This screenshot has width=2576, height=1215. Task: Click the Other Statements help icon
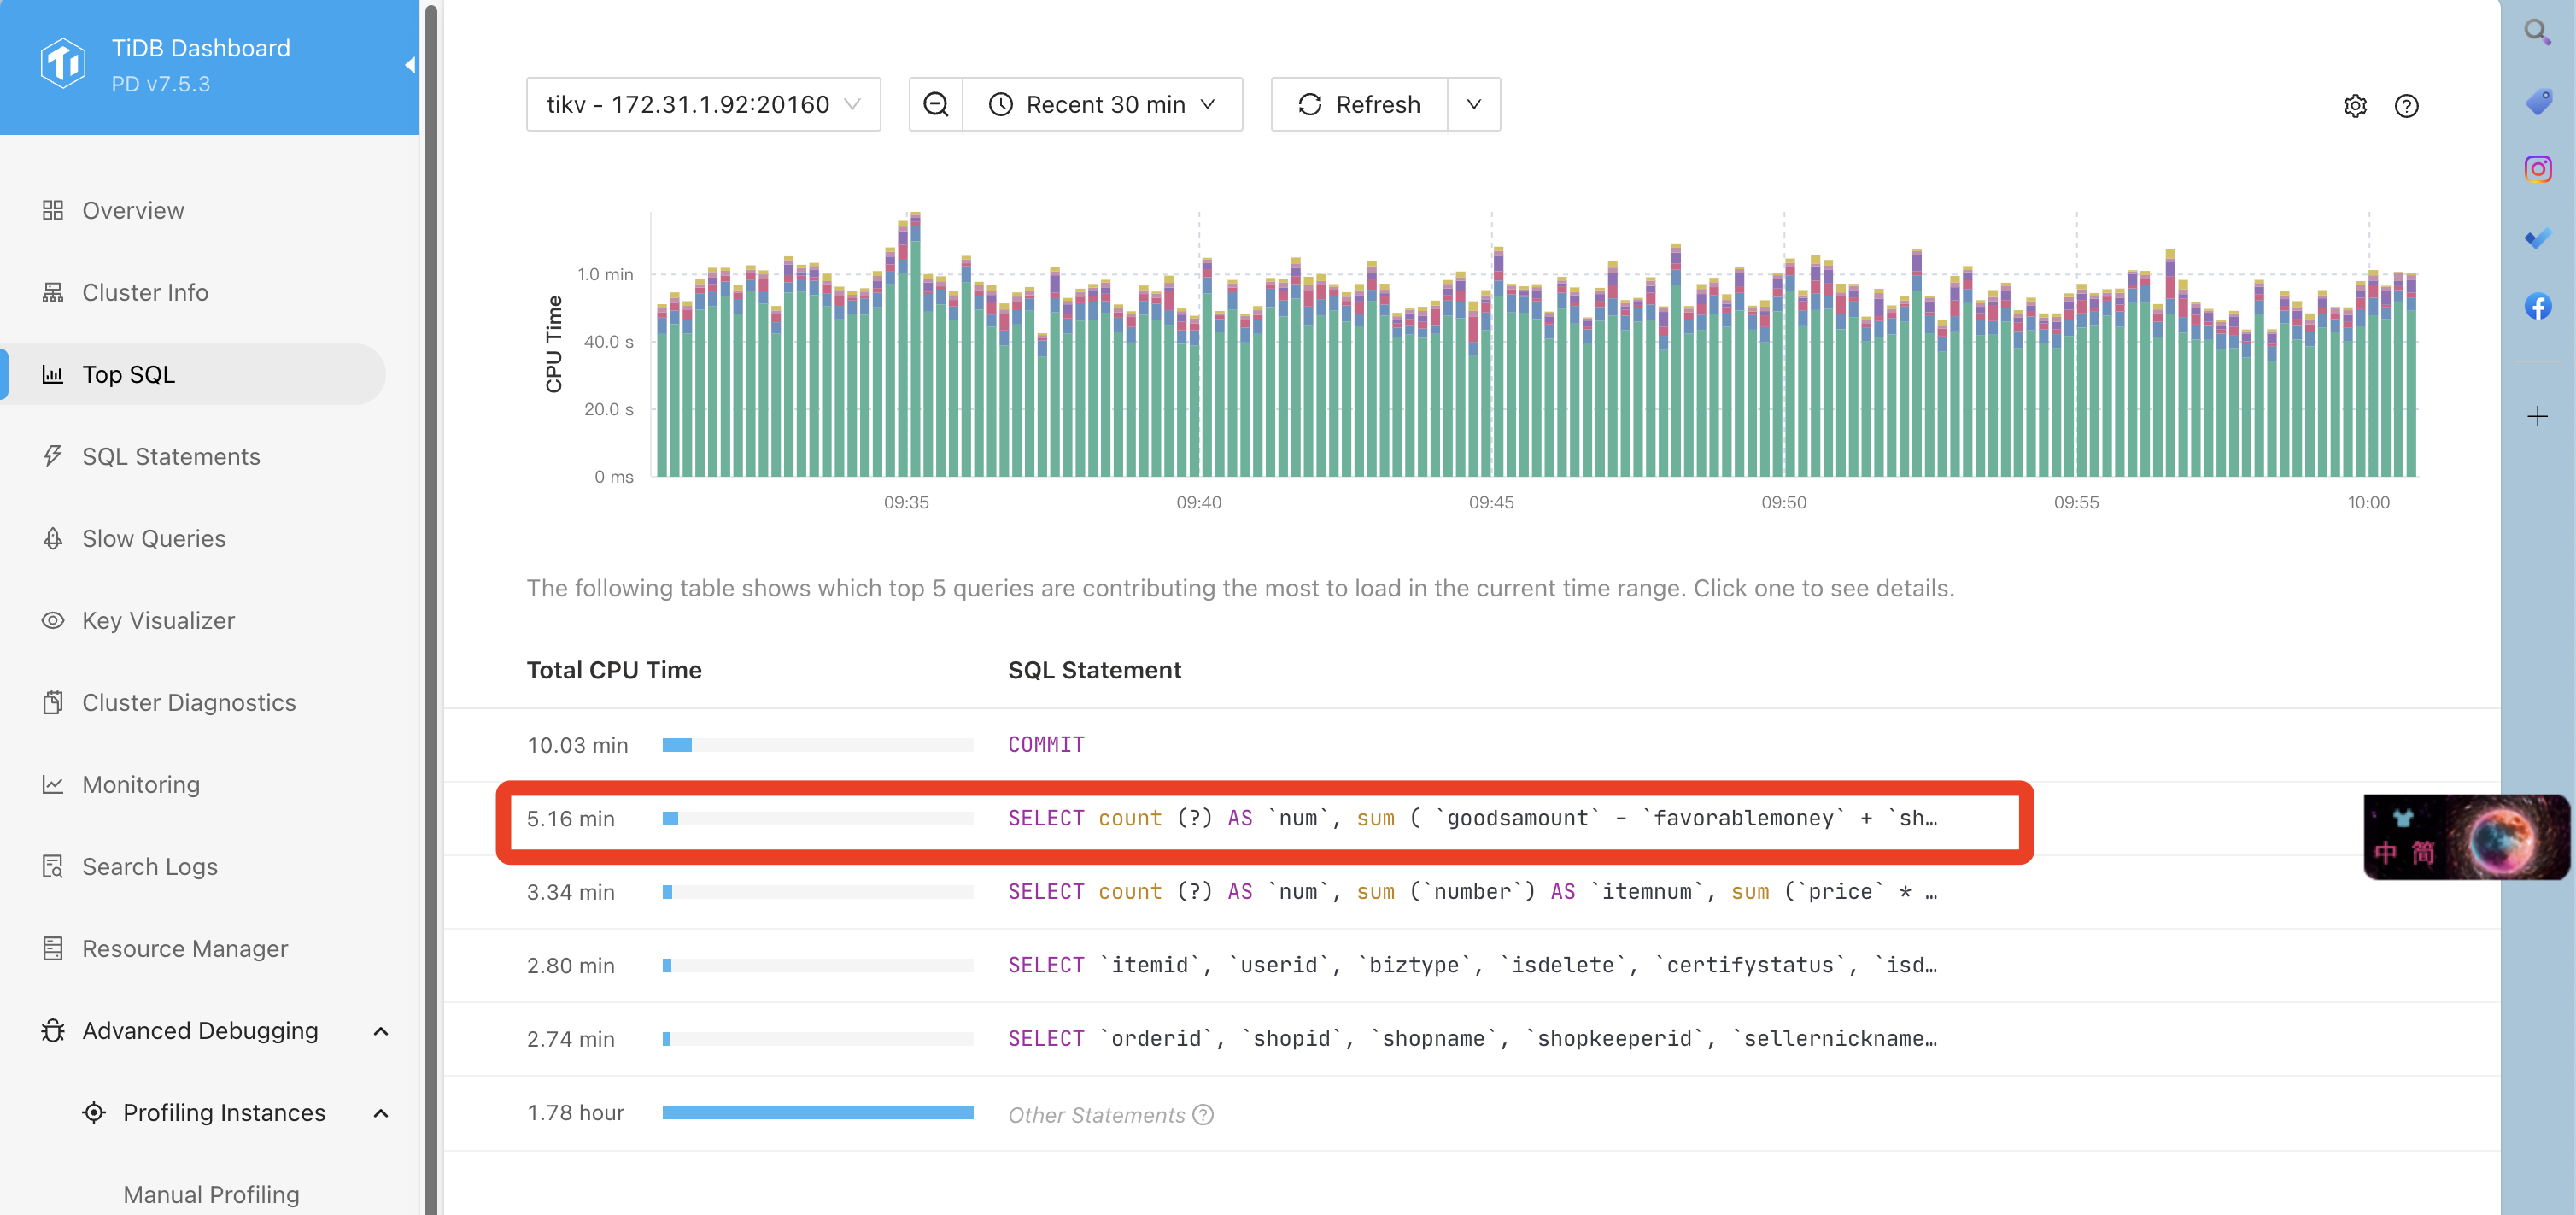click(1204, 1115)
